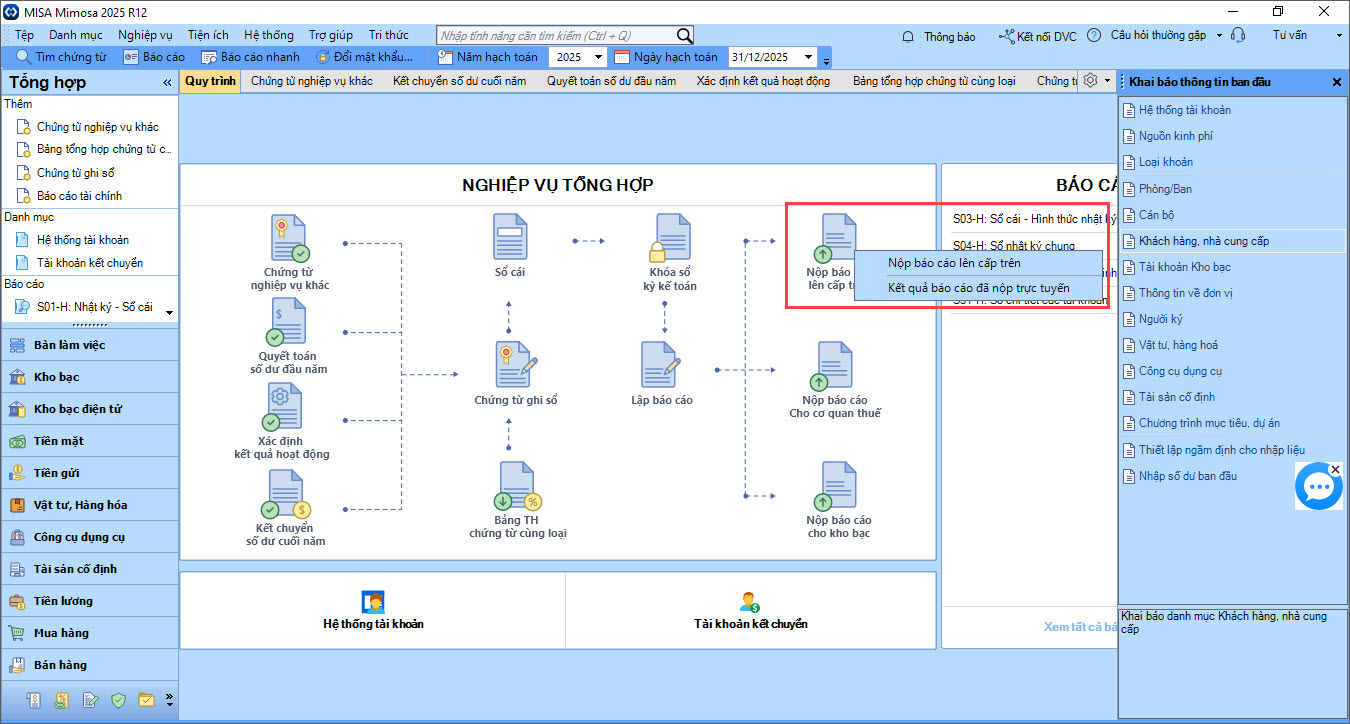This screenshot has width=1350, height=724.
Task: Collapse the Tổng hợp sidebar panel
Action: (167, 83)
